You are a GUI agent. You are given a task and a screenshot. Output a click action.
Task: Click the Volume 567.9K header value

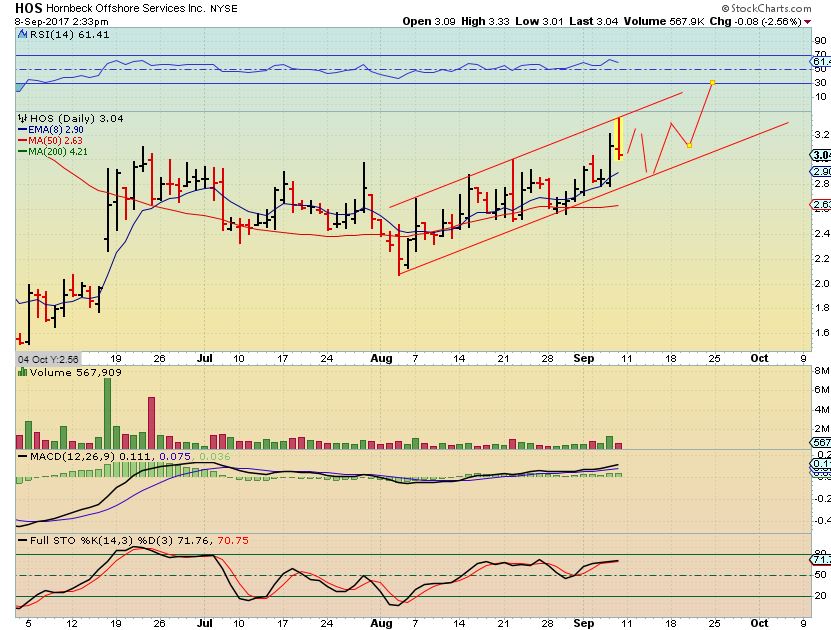(x=664, y=21)
